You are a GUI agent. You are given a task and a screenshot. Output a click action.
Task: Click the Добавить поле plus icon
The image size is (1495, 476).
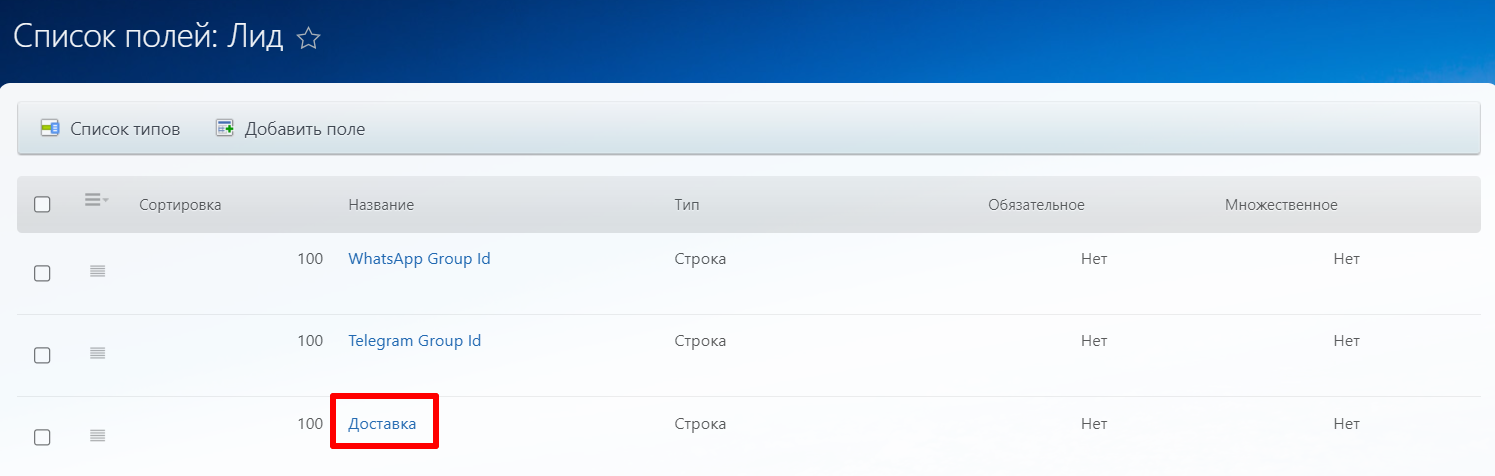(225, 128)
